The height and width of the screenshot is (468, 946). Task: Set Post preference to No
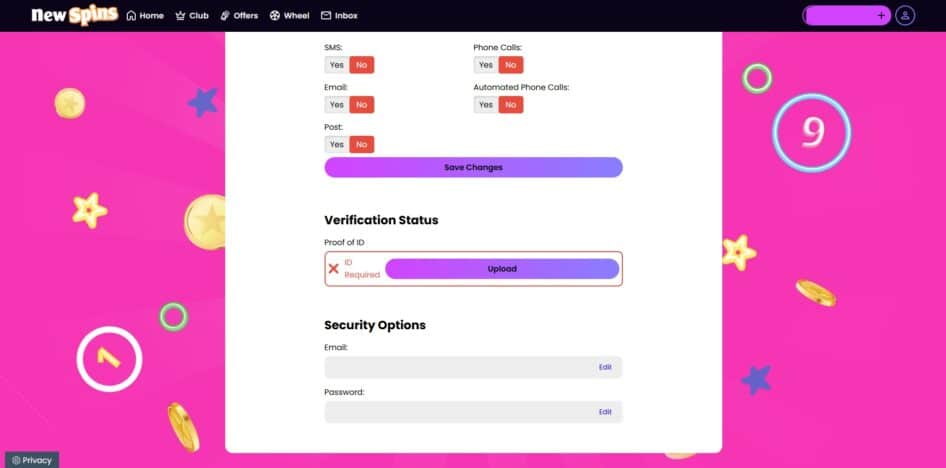(x=361, y=145)
